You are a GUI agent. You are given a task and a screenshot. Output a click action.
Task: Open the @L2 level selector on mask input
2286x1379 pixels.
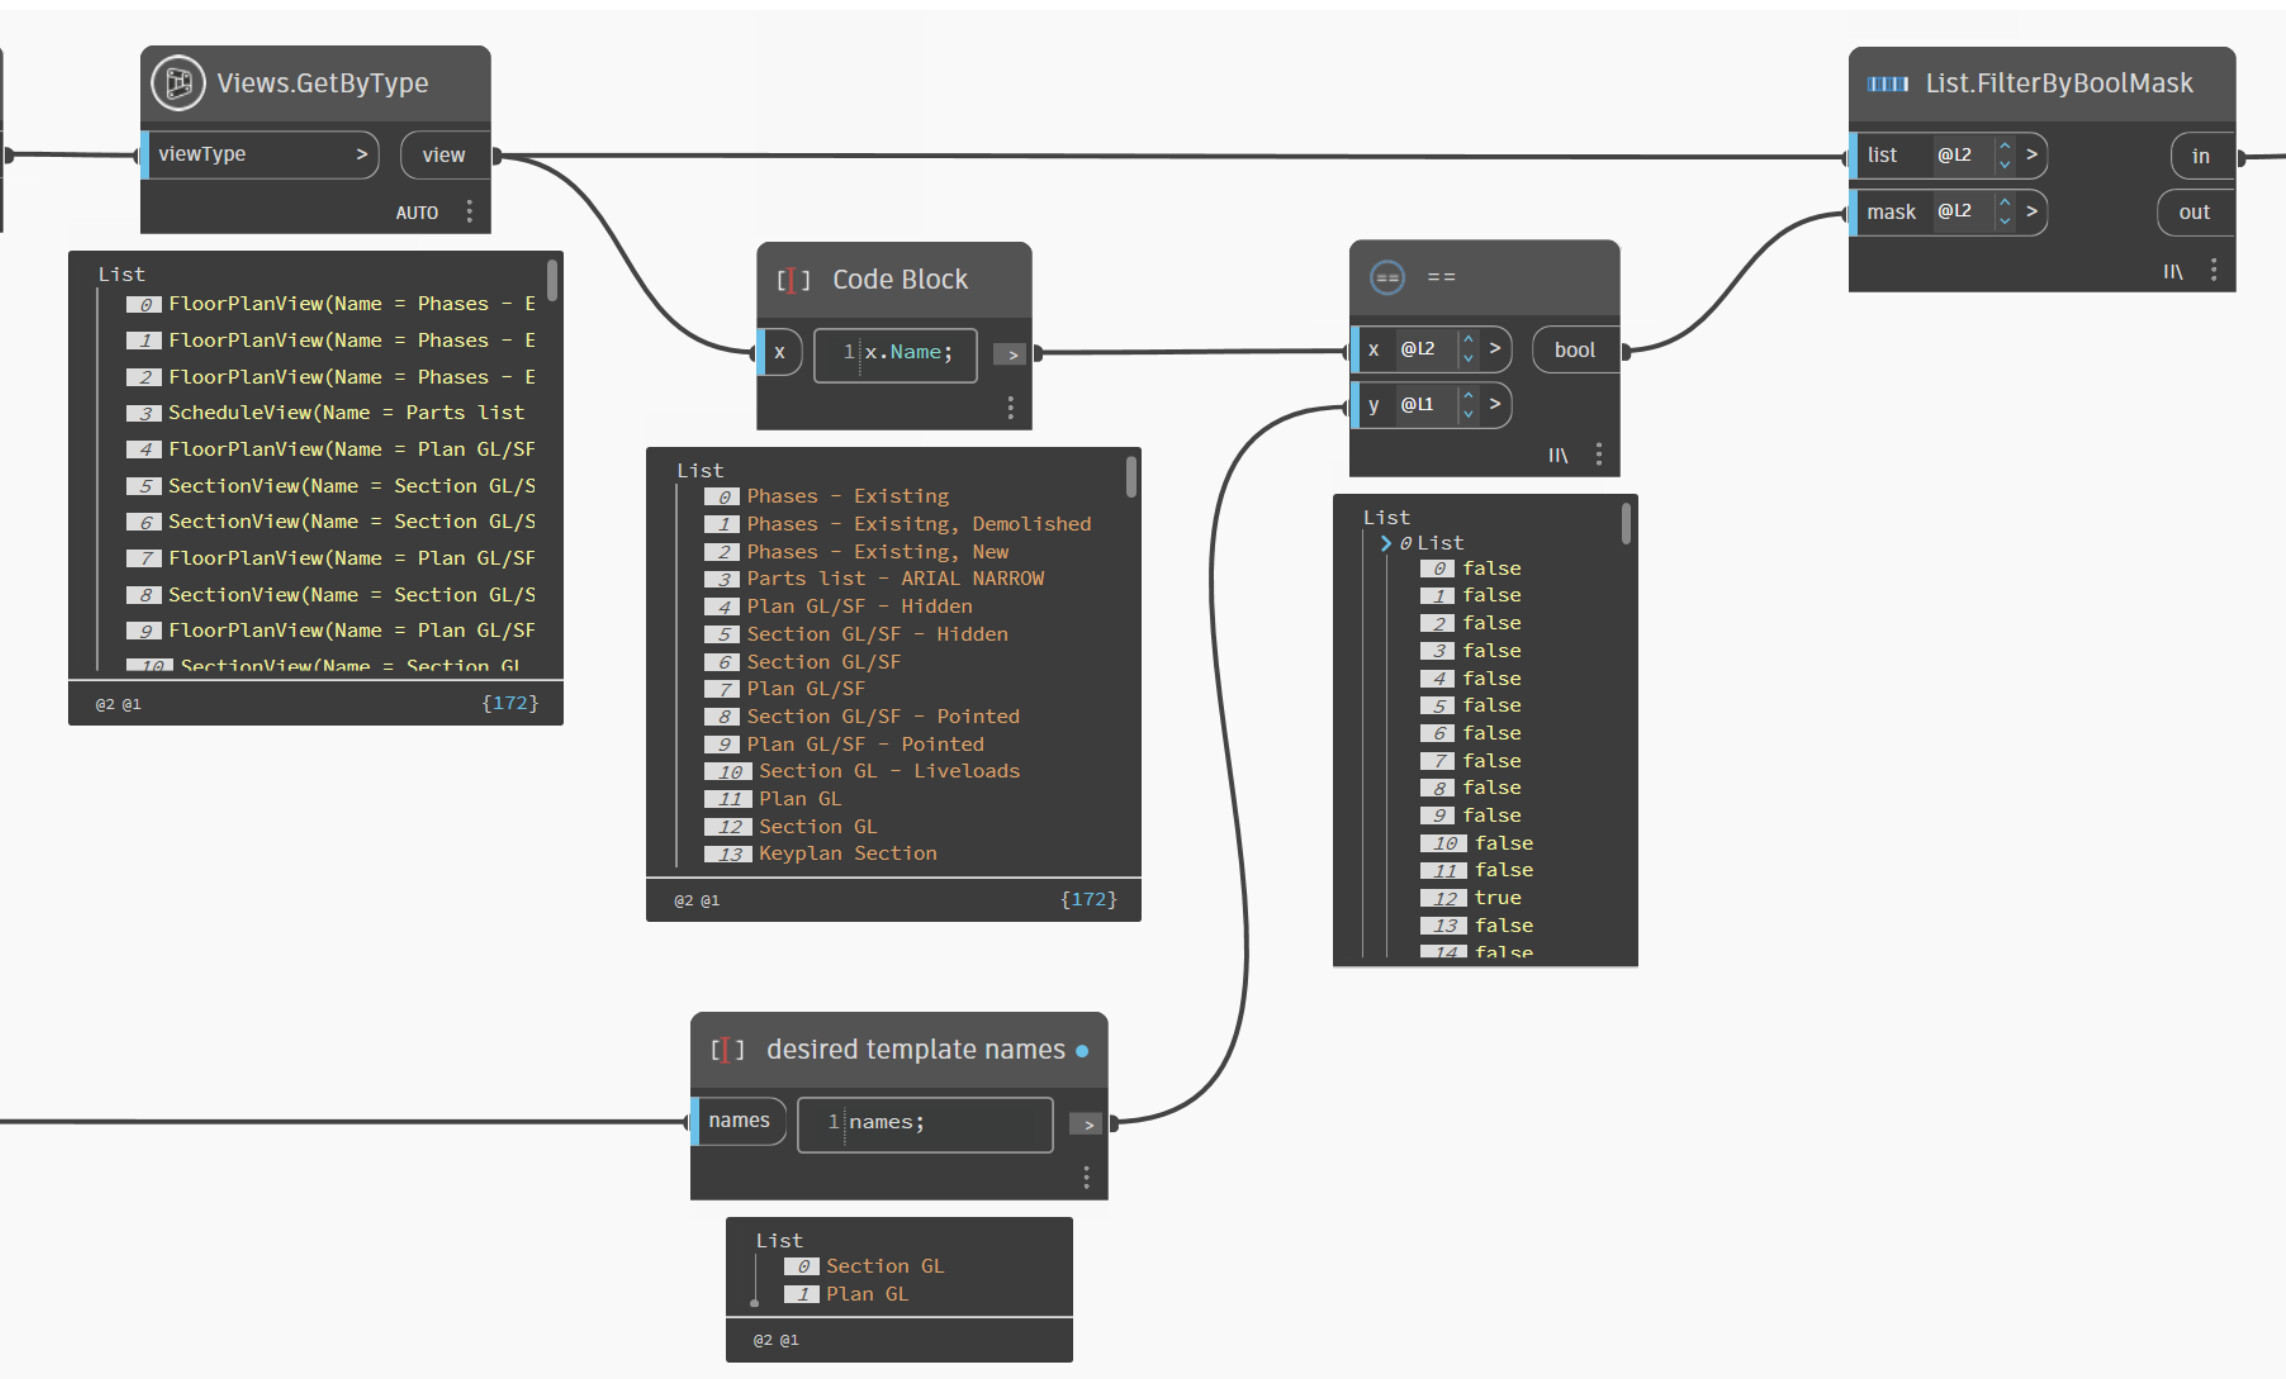click(x=1957, y=212)
